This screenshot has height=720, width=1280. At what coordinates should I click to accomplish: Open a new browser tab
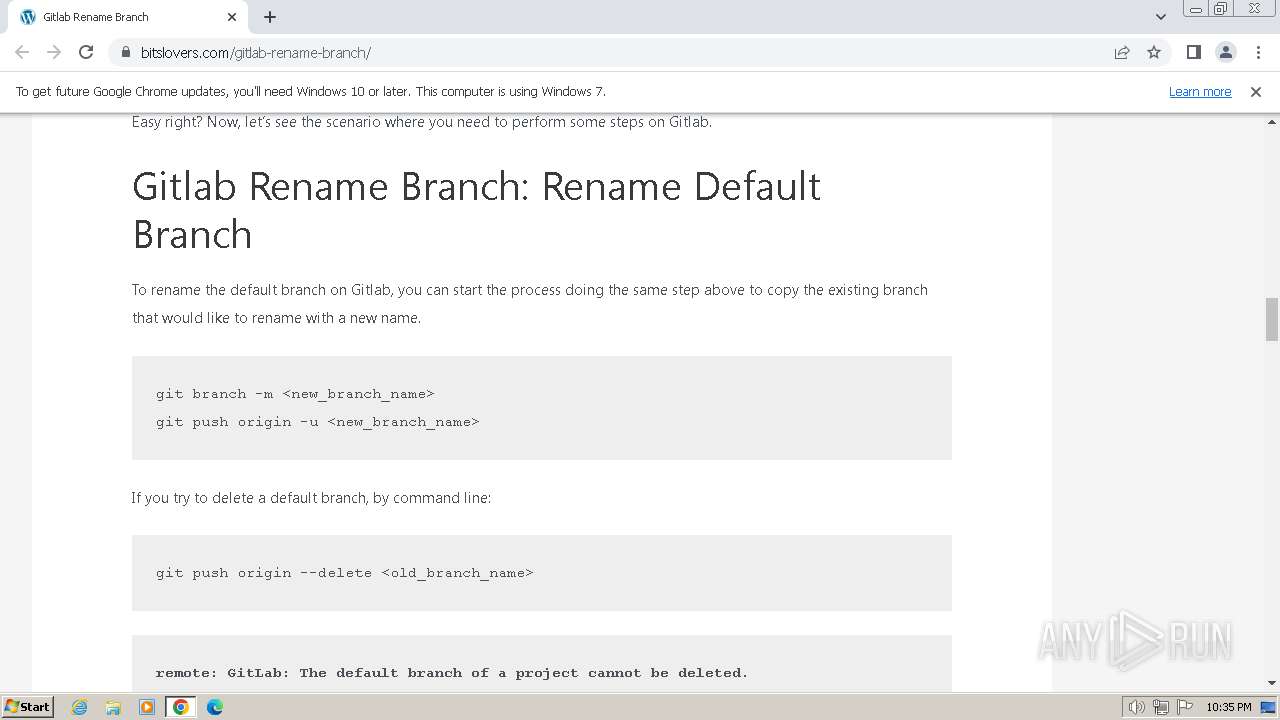tap(270, 17)
